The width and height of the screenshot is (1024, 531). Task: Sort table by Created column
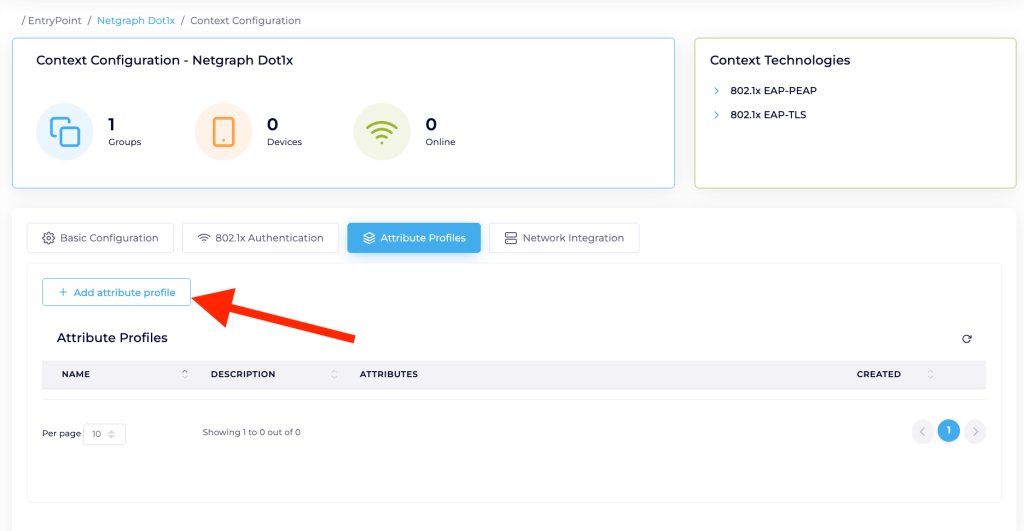pyautogui.click(x=930, y=374)
